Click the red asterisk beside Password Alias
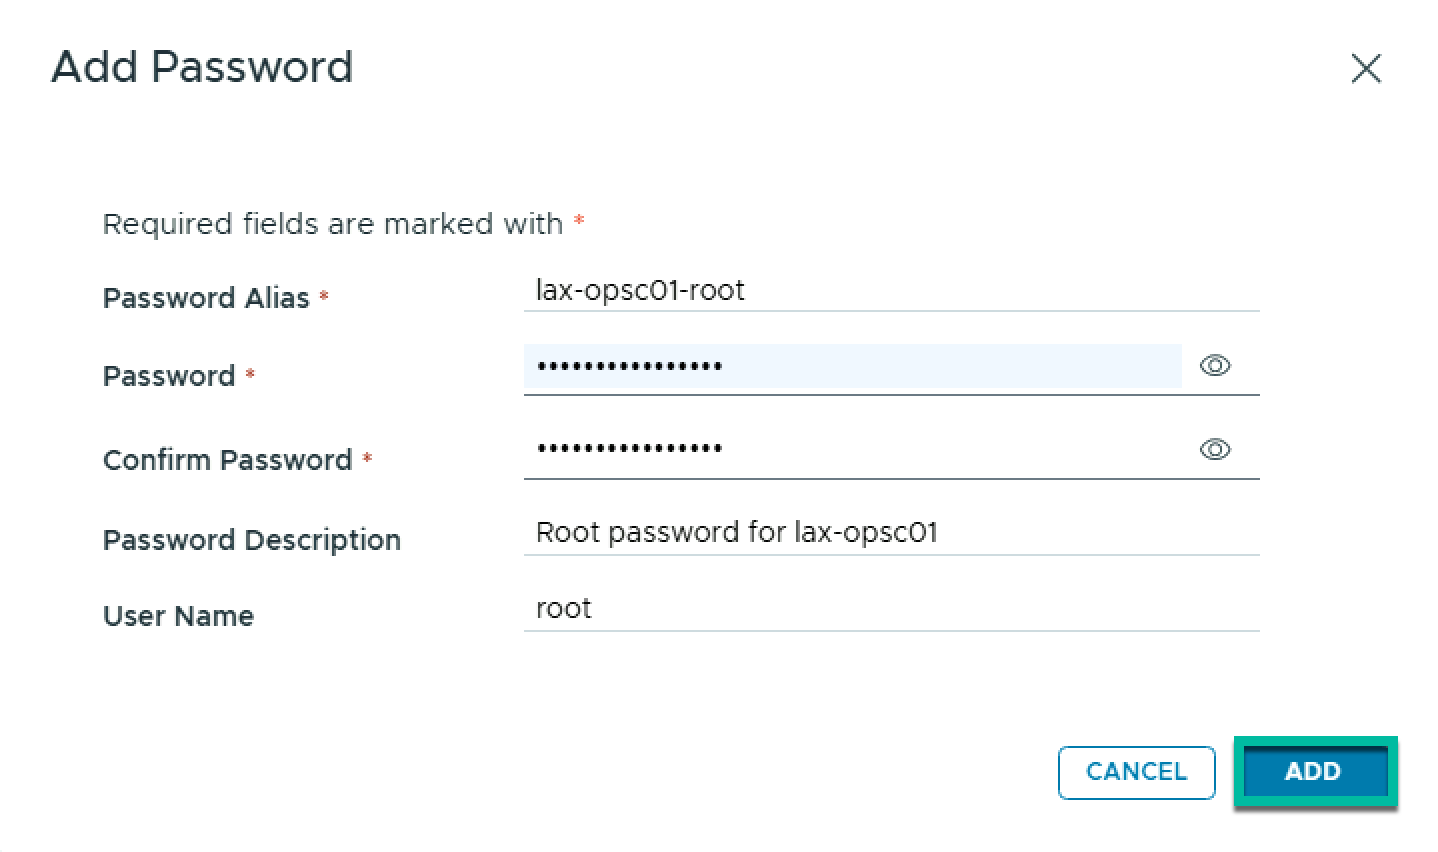The height and width of the screenshot is (852, 1438). click(324, 298)
